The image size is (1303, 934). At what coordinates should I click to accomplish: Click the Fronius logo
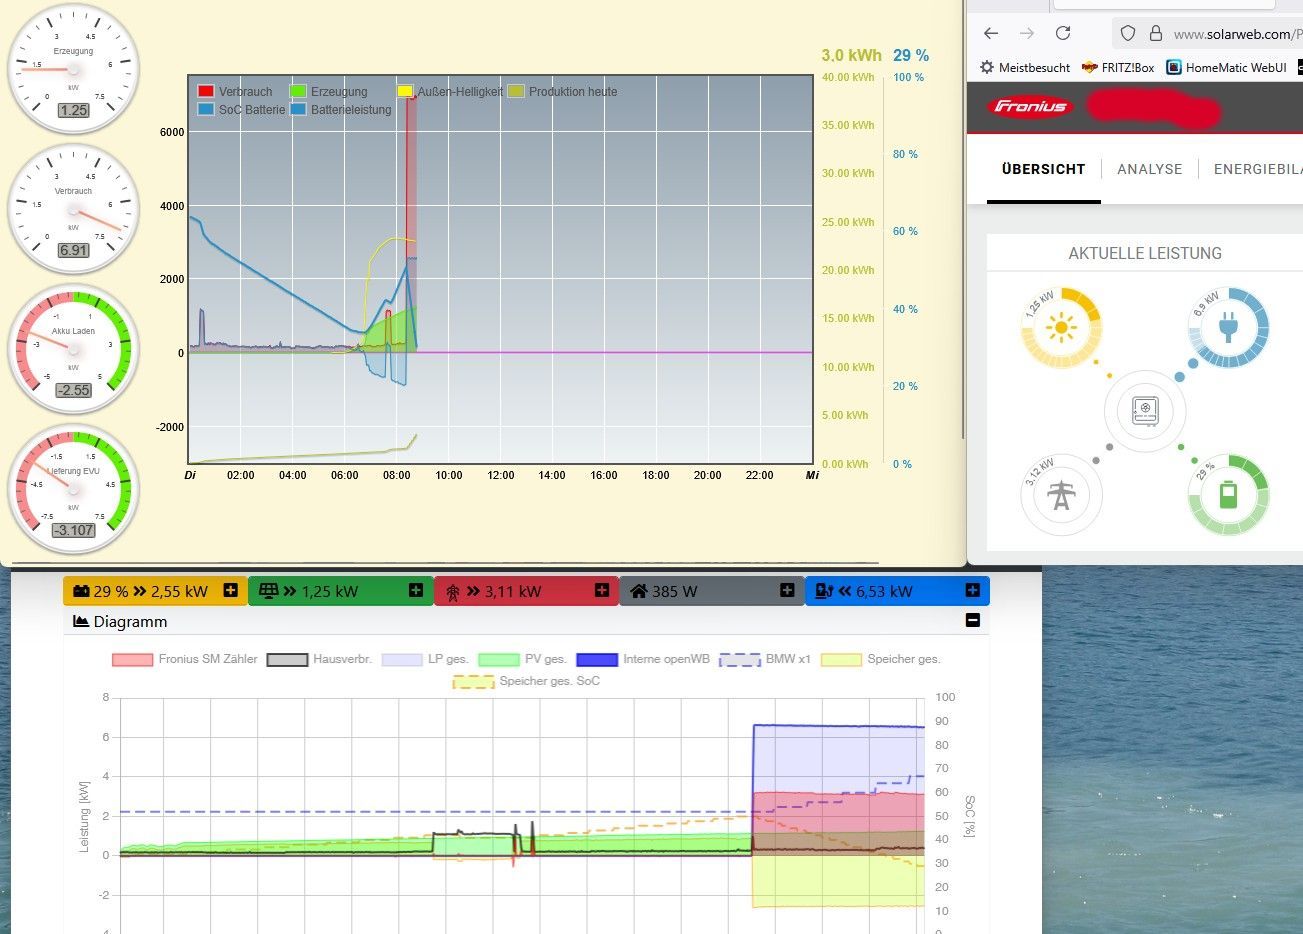click(1029, 107)
